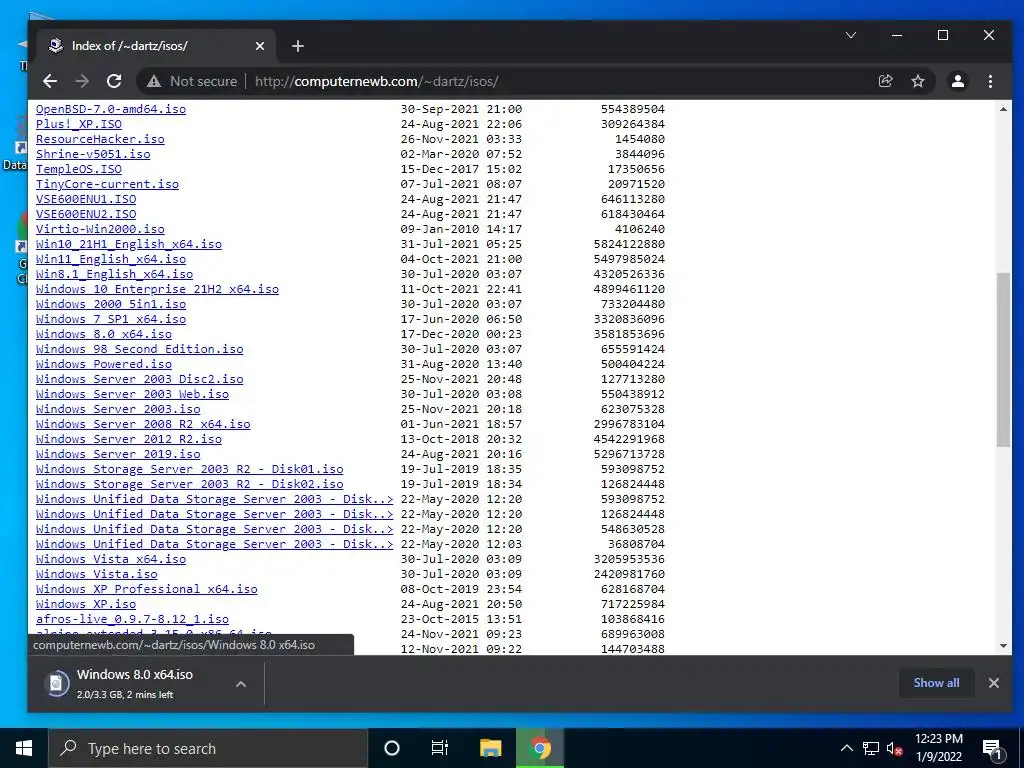Open the Plus!_XP.ISO link
The height and width of the screenshot is (768, 1024).
click(x=78, y=124)
